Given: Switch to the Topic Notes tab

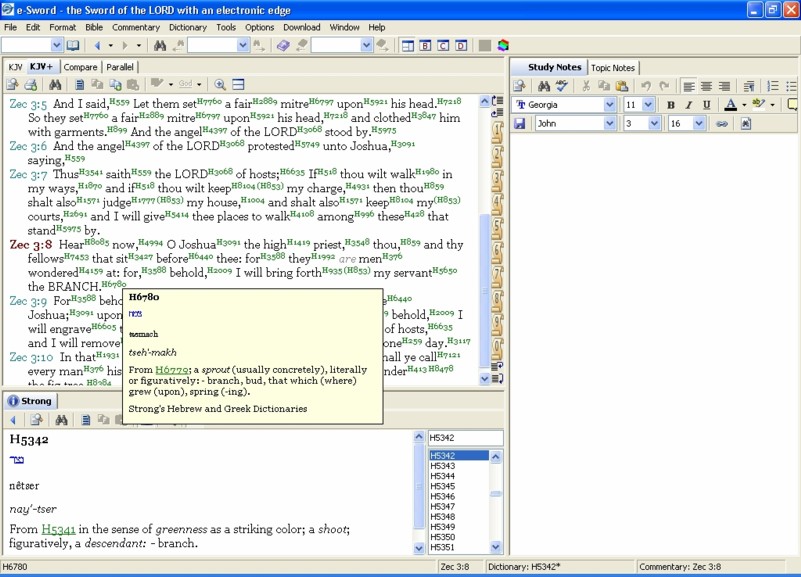Looking at the screenshot, I should click(613, 67).
